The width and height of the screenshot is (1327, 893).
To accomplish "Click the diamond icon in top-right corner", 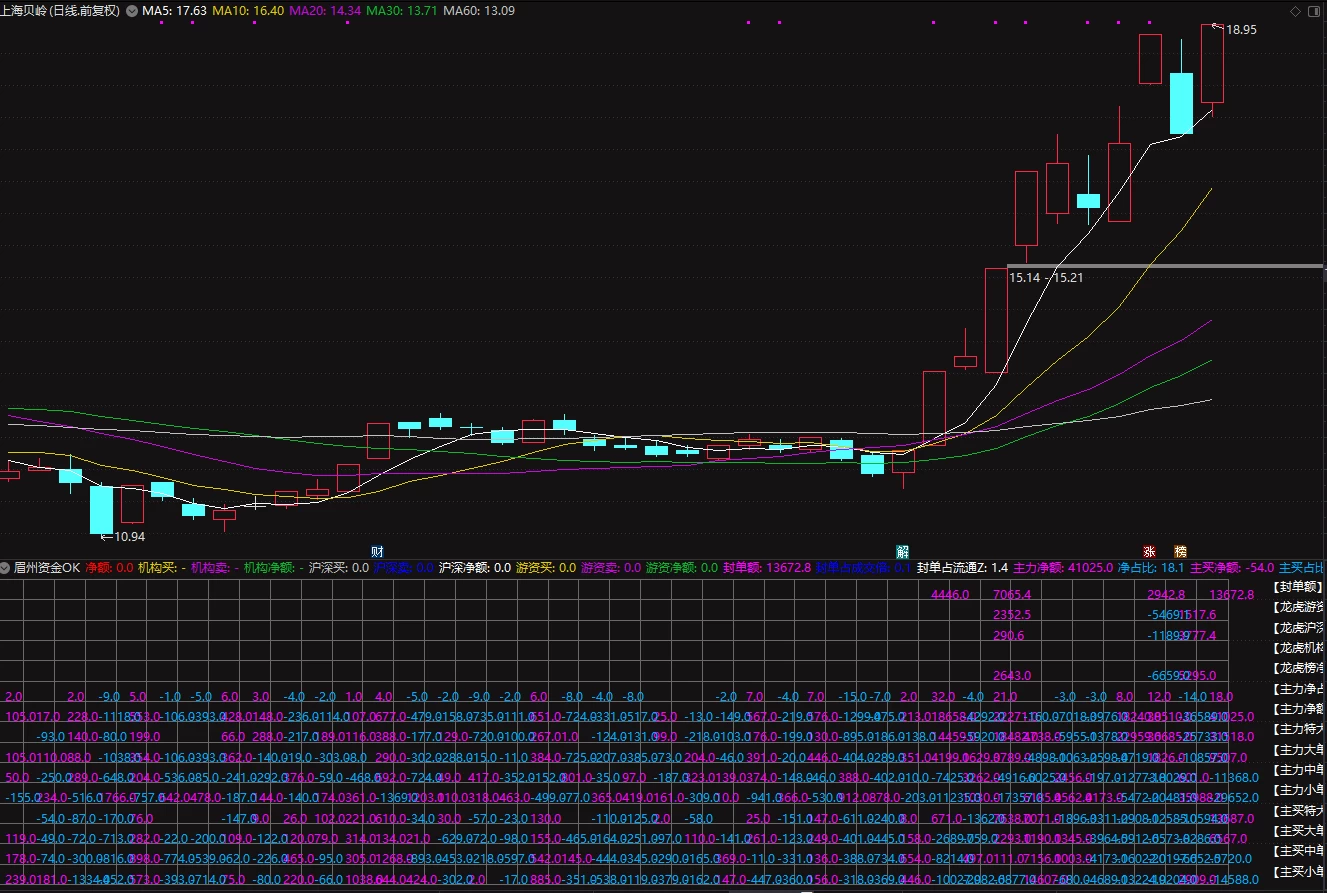I will [1296, 11].
